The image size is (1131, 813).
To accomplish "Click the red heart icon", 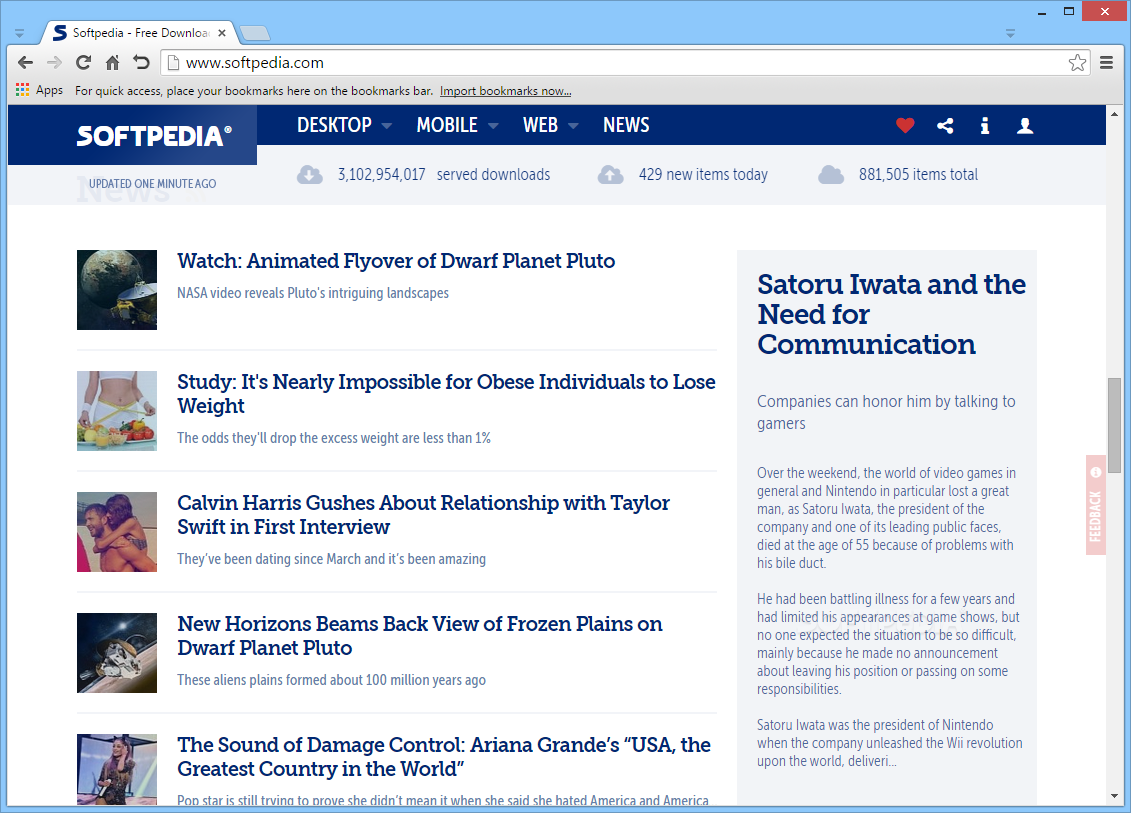I will [x=905, y=126].
